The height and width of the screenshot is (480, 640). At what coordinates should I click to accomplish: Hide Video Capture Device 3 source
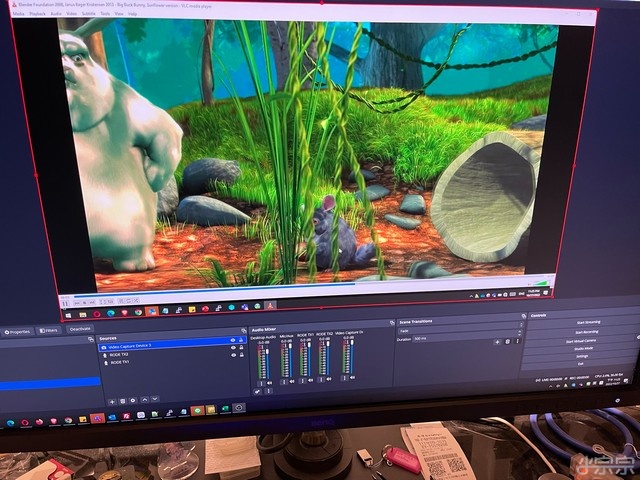(234, 344)
